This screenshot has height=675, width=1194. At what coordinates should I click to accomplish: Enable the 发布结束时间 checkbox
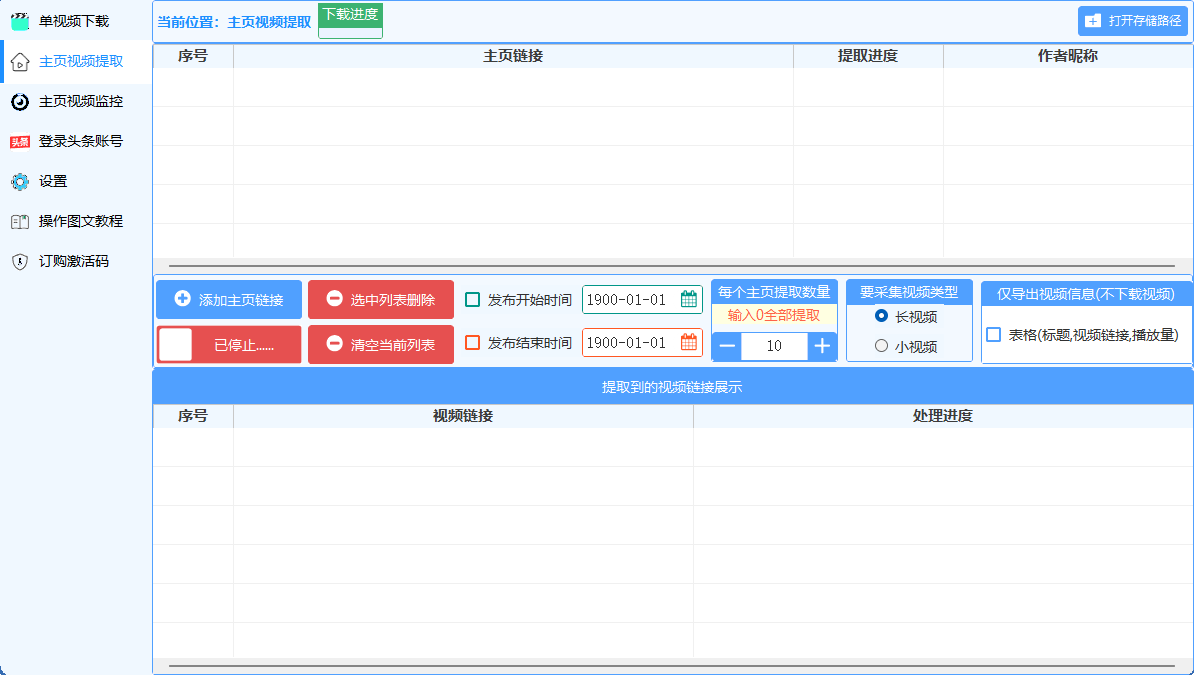coord(473,343)
